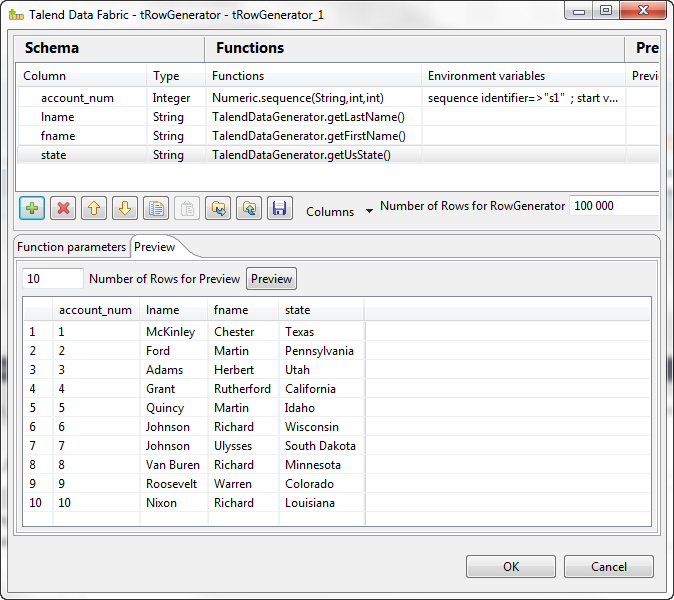Screen dimensions: 674x600
Task: Maximize the tRowGenerator window
Action: 606,10
